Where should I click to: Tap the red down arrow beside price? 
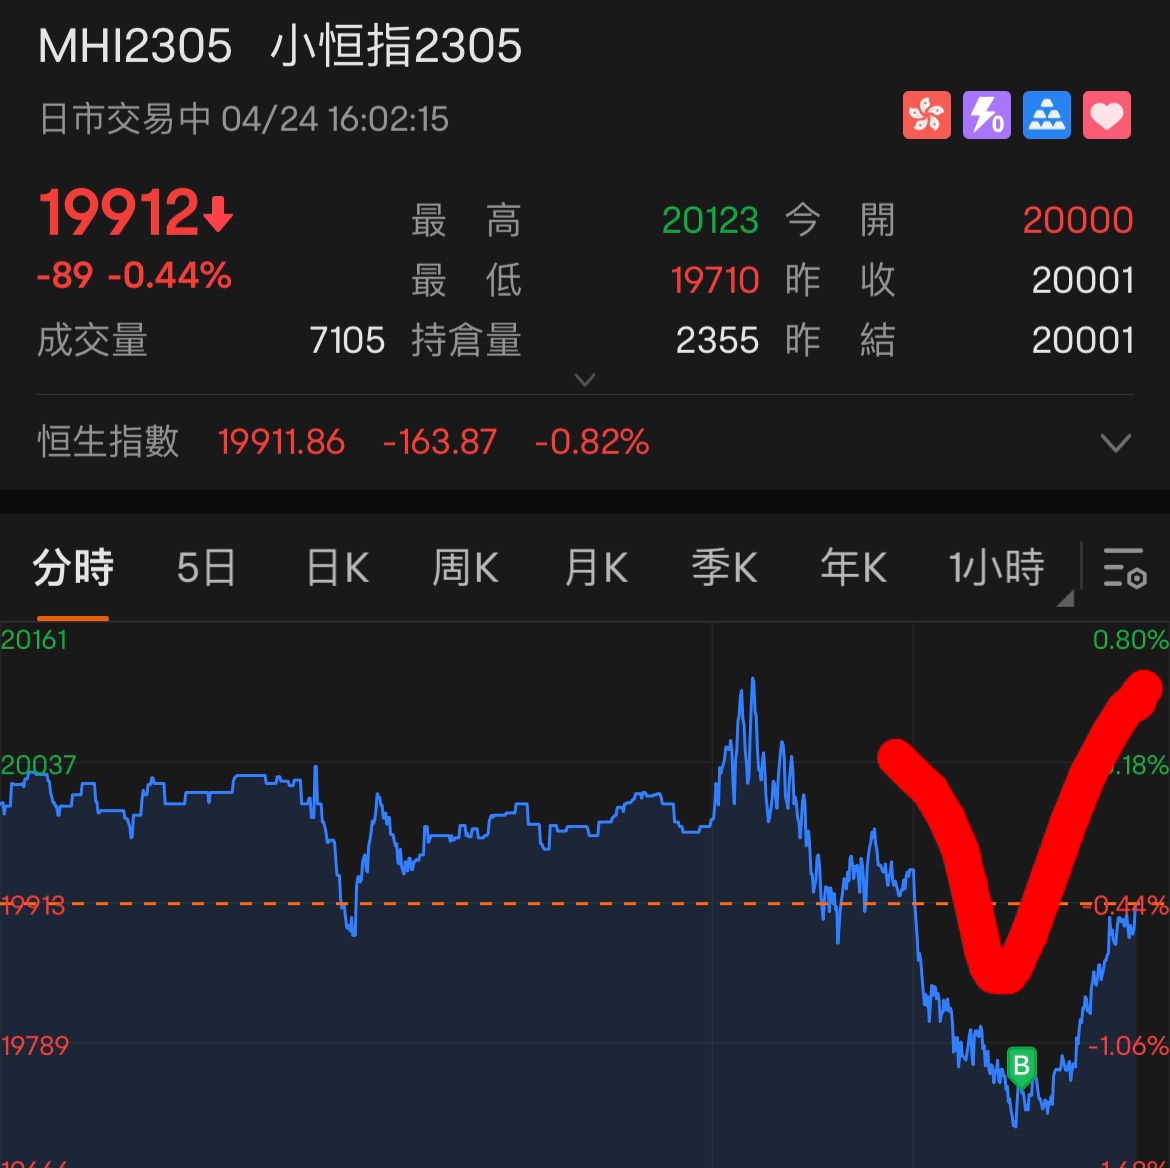218,214
